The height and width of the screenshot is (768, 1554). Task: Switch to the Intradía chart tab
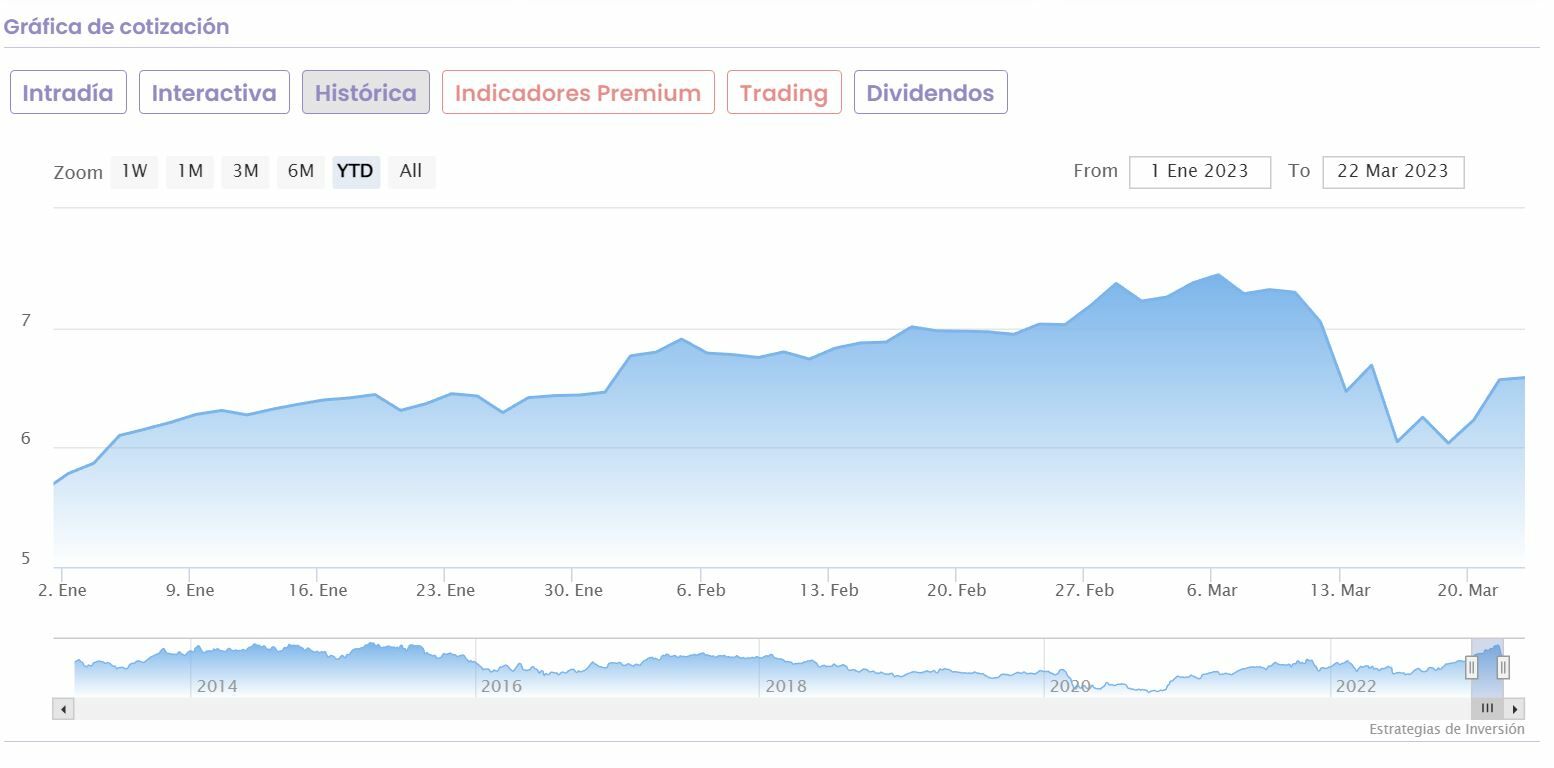point(68,93)
